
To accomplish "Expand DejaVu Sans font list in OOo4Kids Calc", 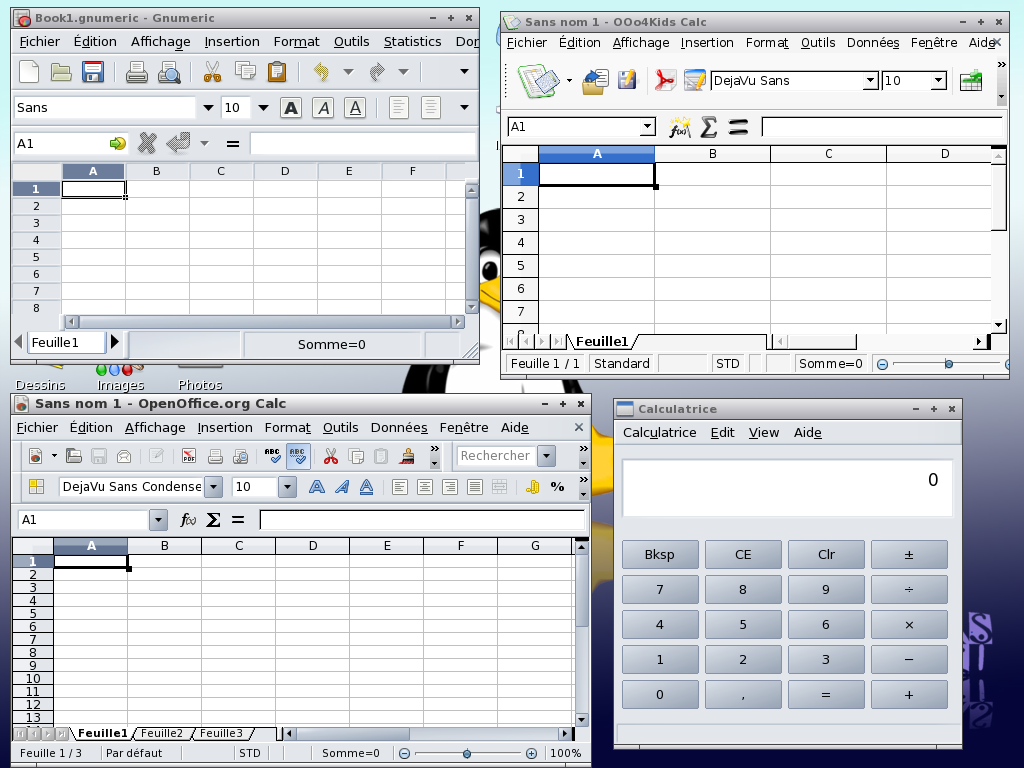I will pyautogui.click(x=870, y=81).
